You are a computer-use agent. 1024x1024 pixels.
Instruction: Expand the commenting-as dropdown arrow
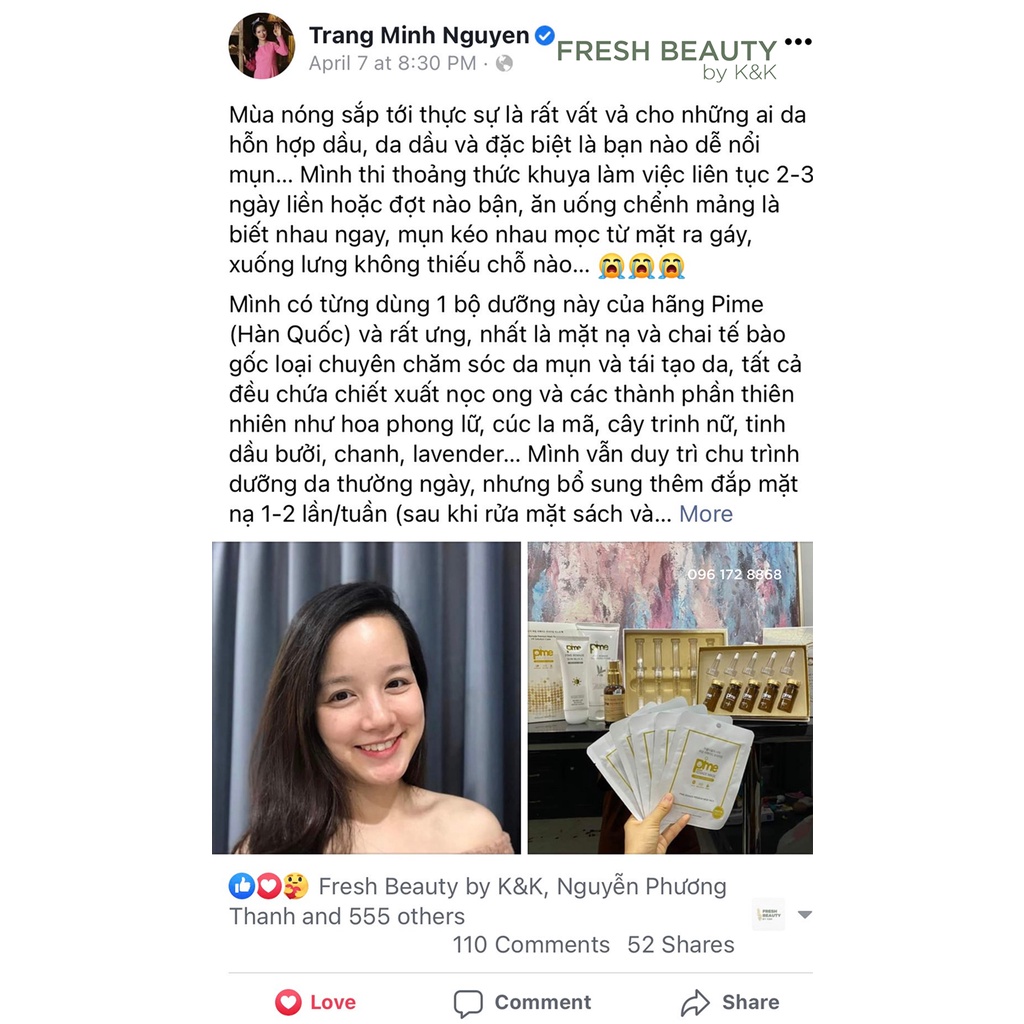[x=805, y=914]
